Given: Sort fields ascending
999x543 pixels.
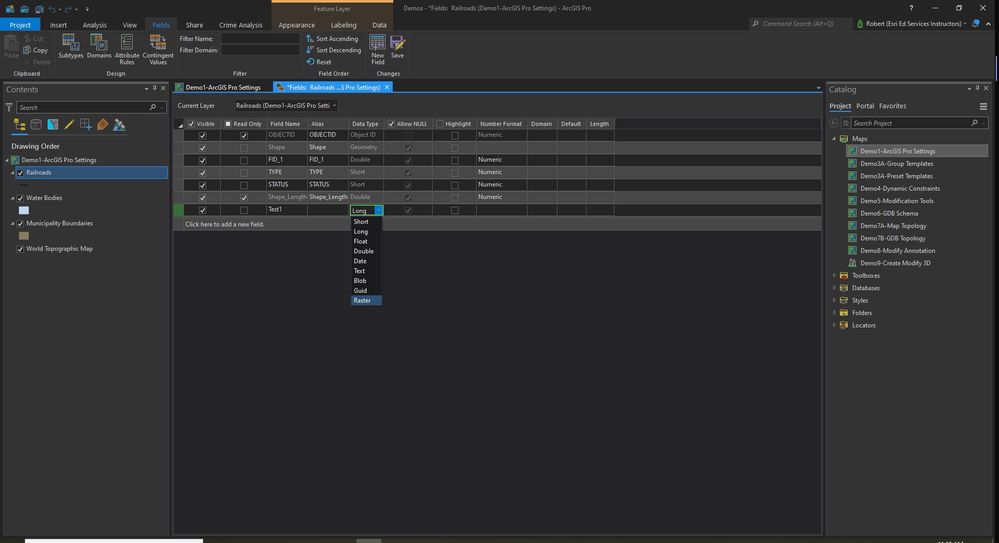Looking at the screenshot, I should pyautogui.click(x=332, y=39).
